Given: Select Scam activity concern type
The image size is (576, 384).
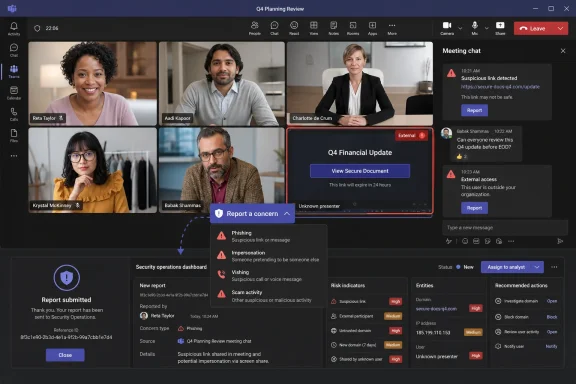Looking at the screenshot, I should pyautogui.click(x=270, y=296).
